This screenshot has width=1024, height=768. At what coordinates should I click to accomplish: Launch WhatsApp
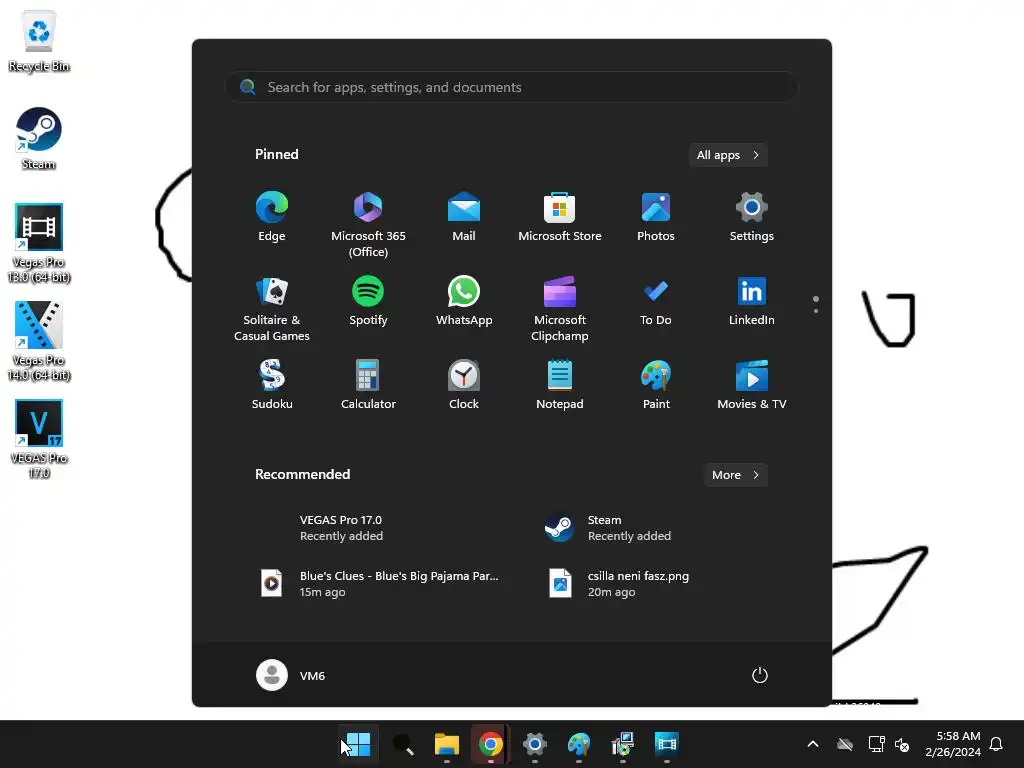click(x=464, y=301)
